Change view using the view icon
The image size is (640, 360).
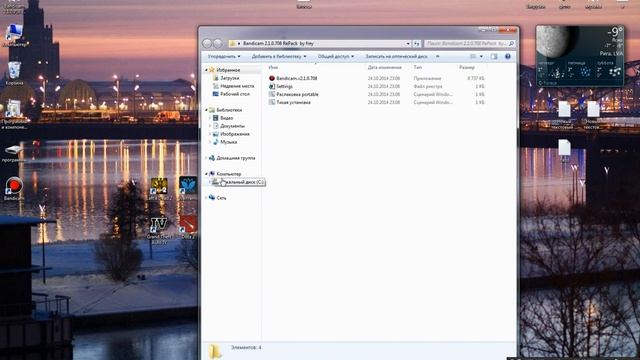click(473, 56)
